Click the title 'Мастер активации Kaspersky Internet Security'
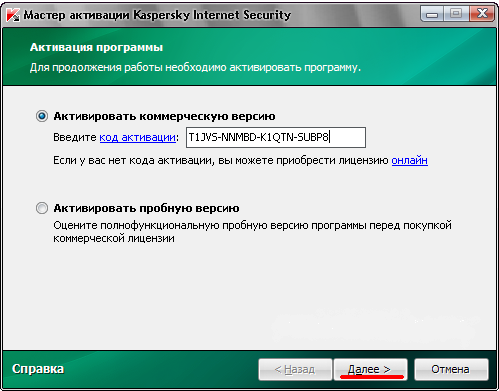This screenshot has width=499, height=391. (157, 15)
